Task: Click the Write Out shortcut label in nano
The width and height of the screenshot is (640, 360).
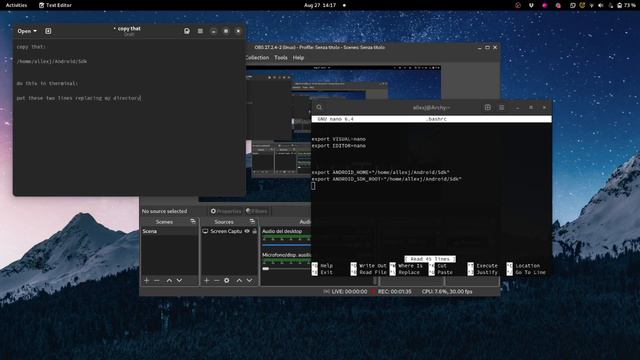Action: 373,266
